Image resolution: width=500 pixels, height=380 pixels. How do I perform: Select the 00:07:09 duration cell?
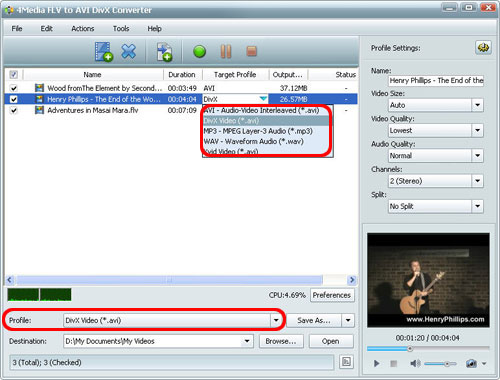pyautogui.click(x=182, y=110)
